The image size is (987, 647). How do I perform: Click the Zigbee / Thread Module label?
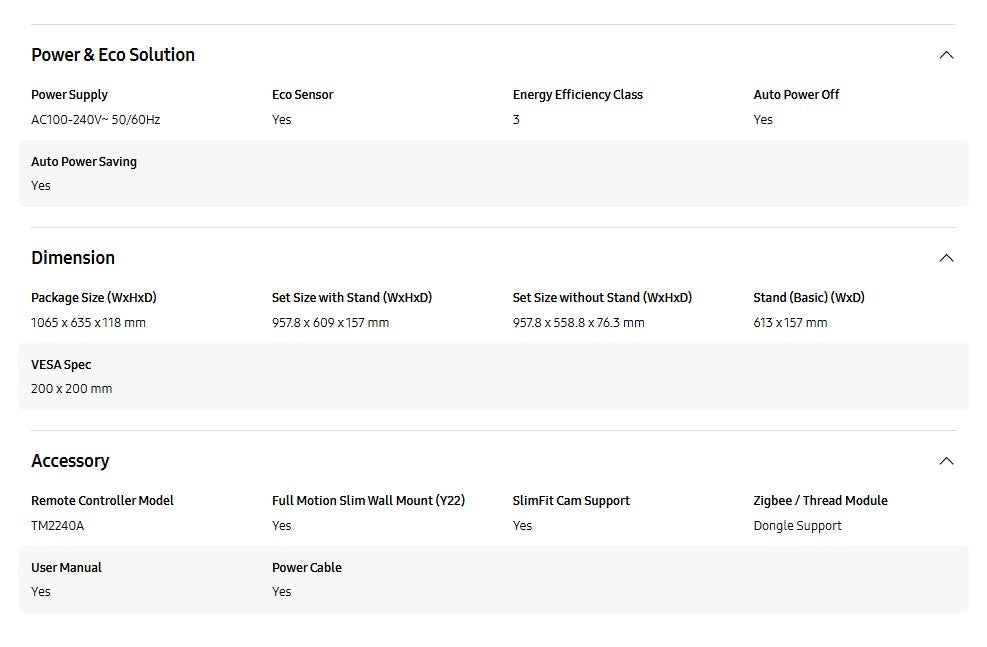pos(820,501)
